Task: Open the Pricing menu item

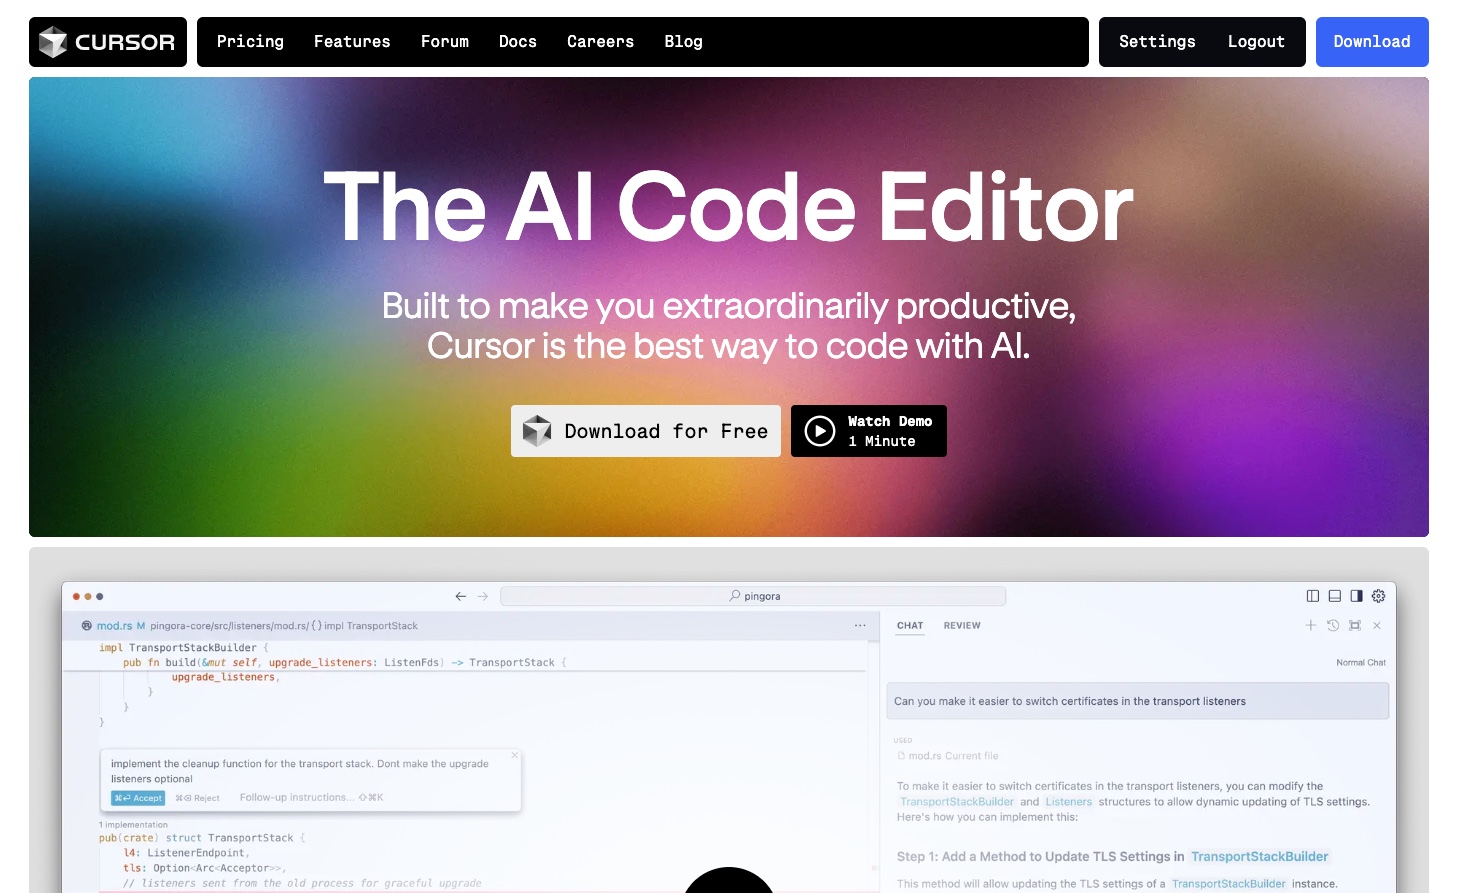Action: (250, 42)
